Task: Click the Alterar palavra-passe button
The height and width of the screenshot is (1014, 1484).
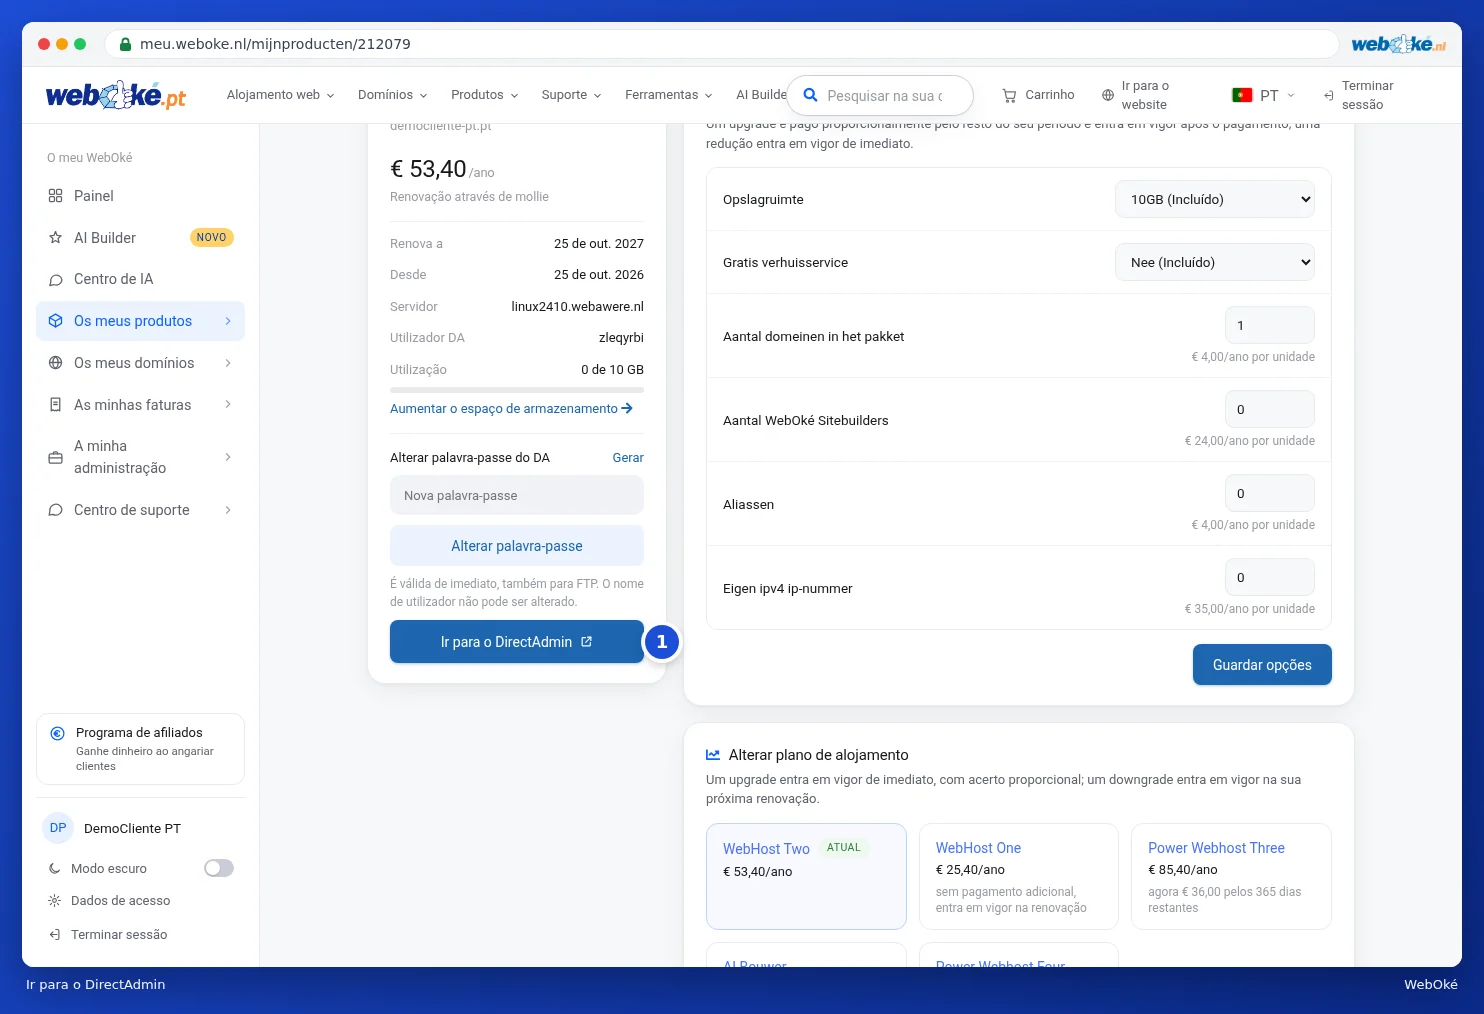Action: point(517,546)
